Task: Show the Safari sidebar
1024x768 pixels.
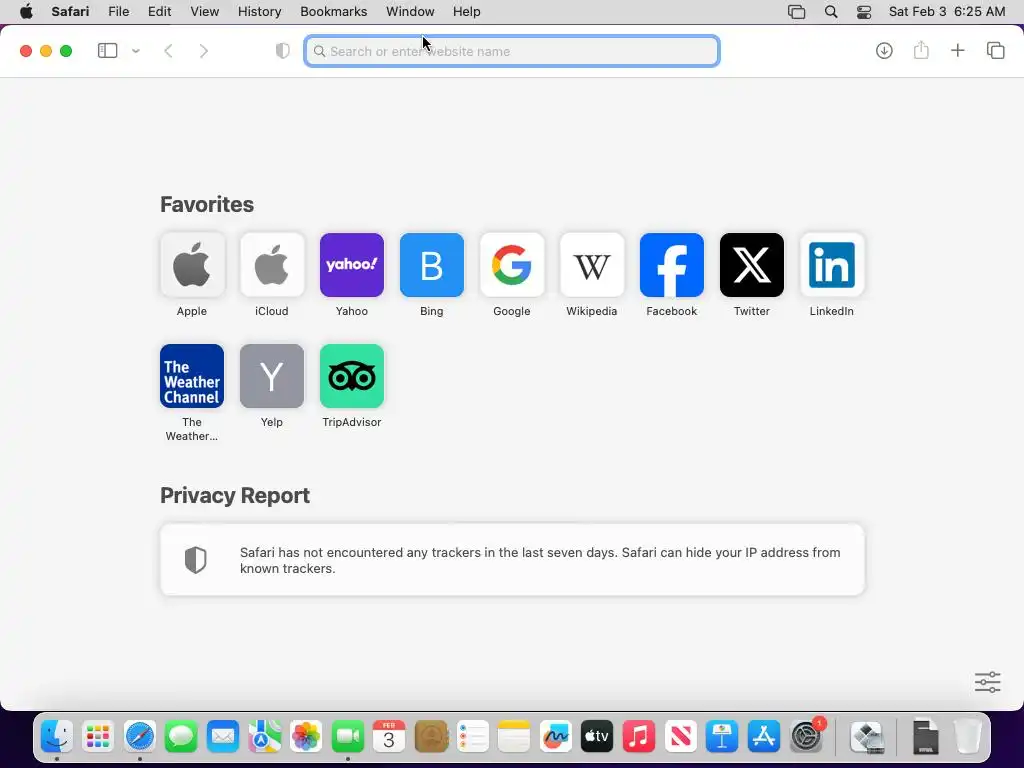Action: pyautogui.click(x=107, y=51)
